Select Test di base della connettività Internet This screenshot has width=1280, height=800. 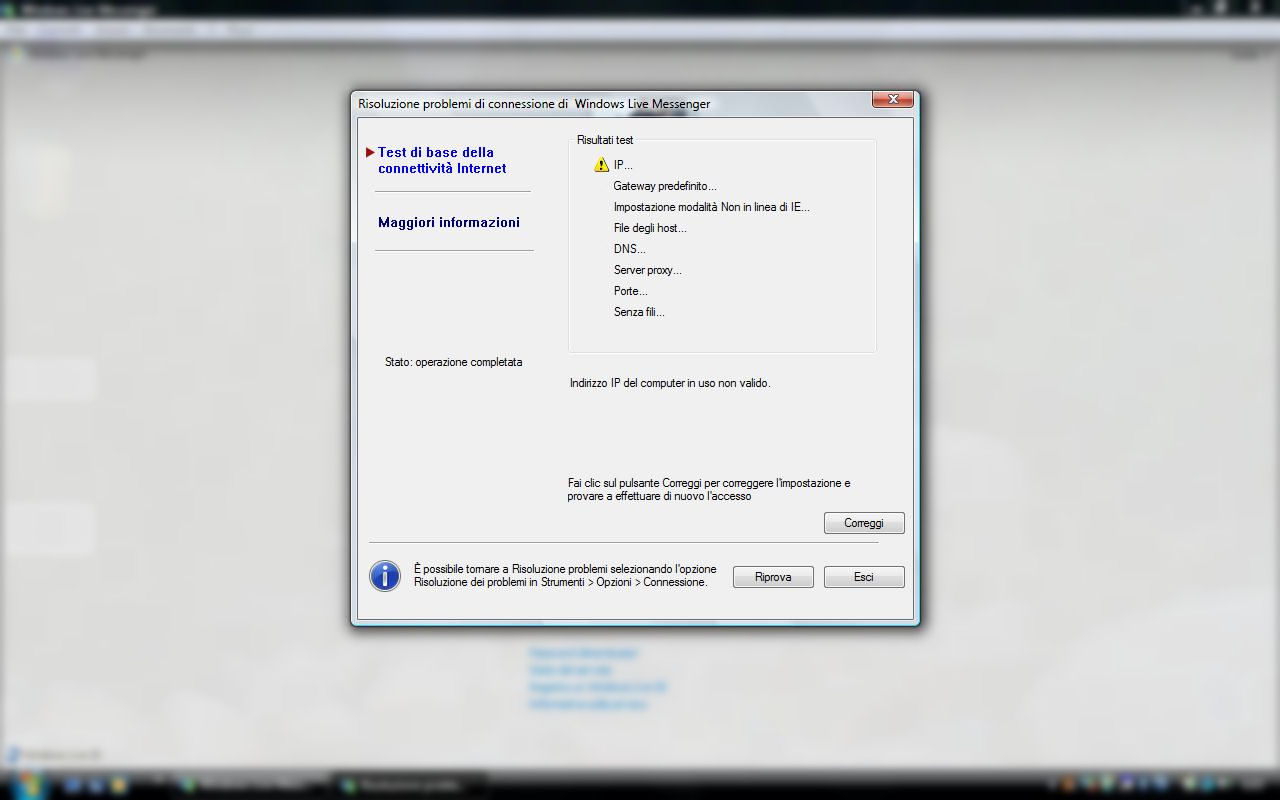(442, 160)
